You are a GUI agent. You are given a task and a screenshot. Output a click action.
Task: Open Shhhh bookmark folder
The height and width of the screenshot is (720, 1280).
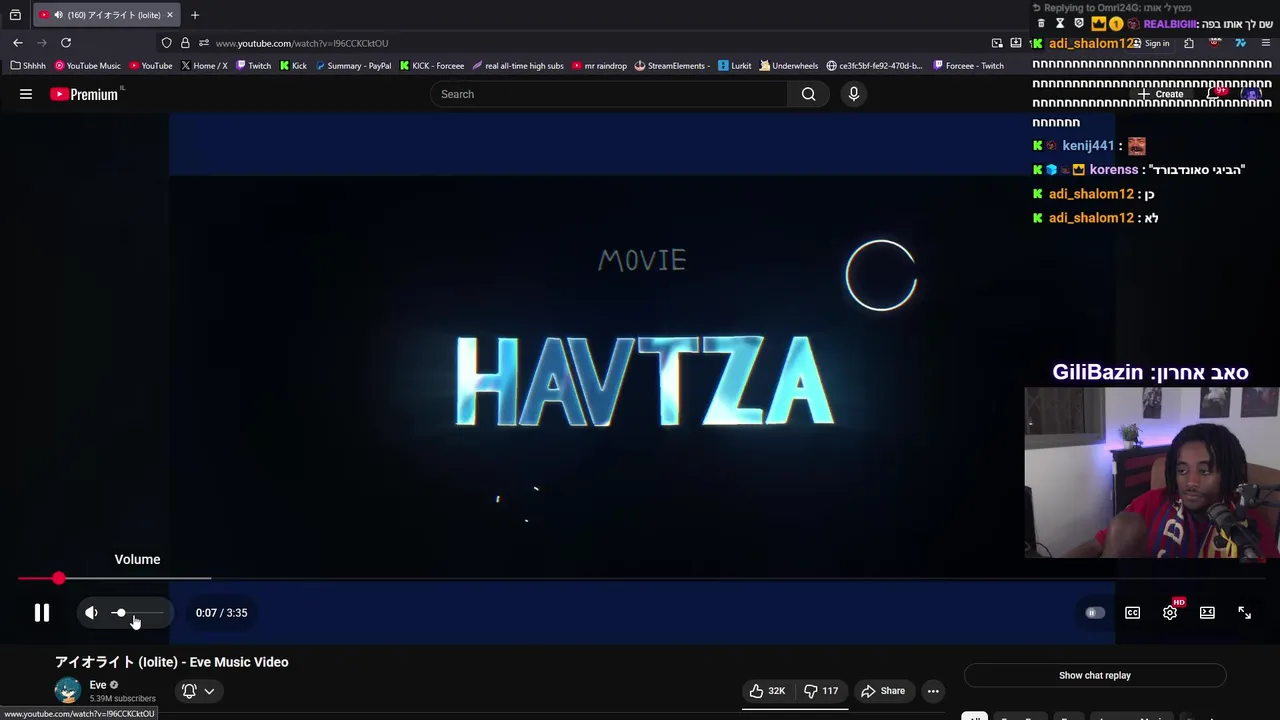point(28,66)
